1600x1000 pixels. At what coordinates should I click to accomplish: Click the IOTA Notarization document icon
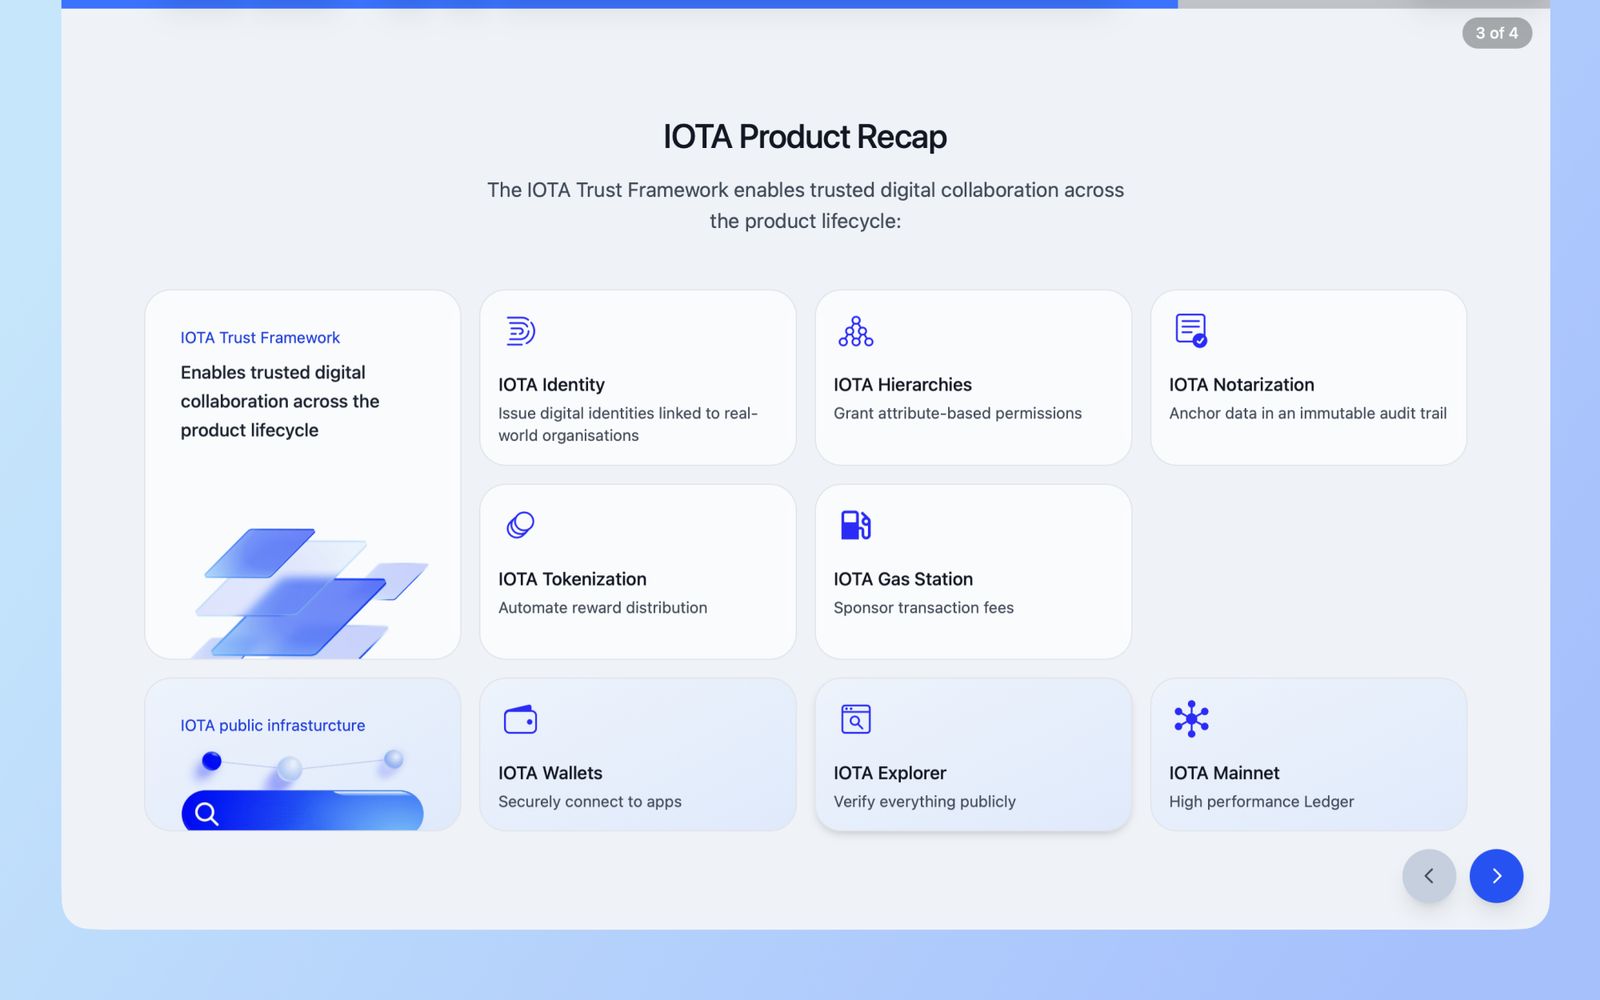click(x=1191, y=330)
